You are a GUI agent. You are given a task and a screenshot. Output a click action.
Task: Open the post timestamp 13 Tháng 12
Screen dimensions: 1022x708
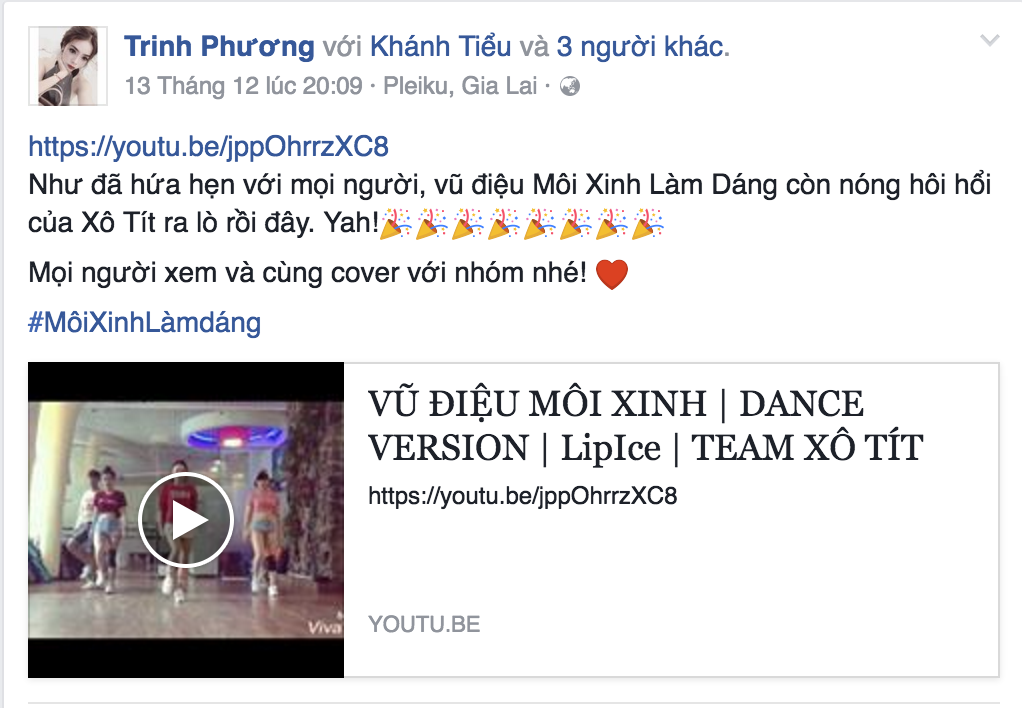(x=244, y=85)
